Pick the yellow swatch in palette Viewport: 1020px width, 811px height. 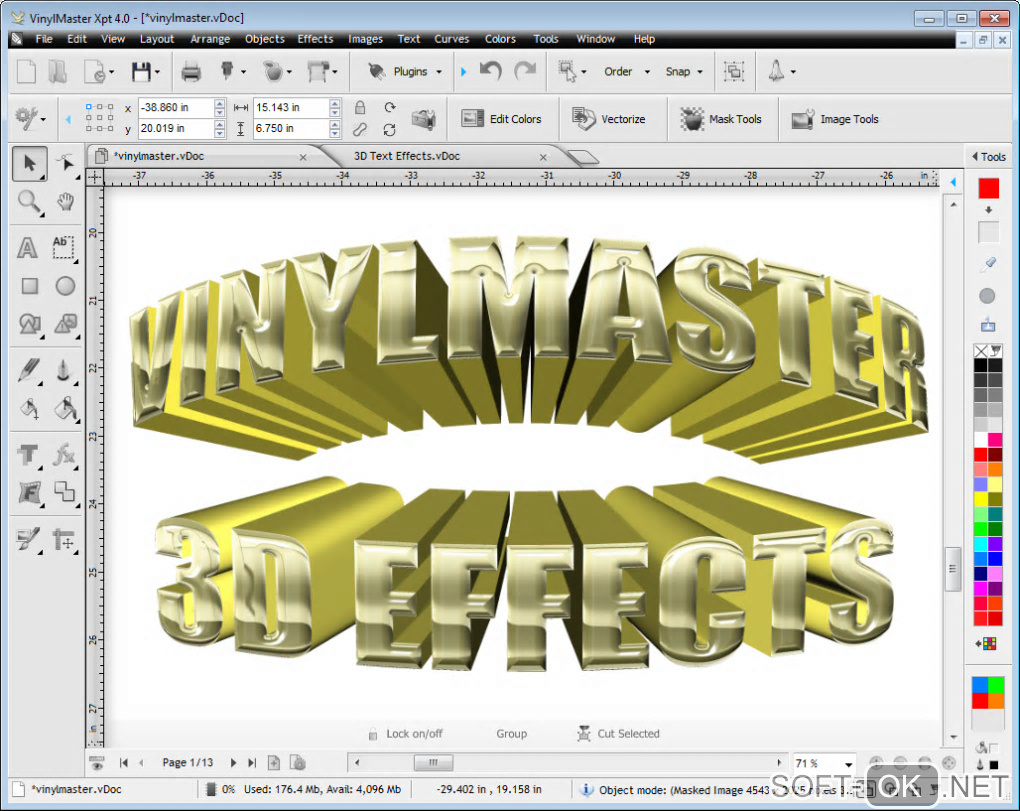[x=981, y=499]
